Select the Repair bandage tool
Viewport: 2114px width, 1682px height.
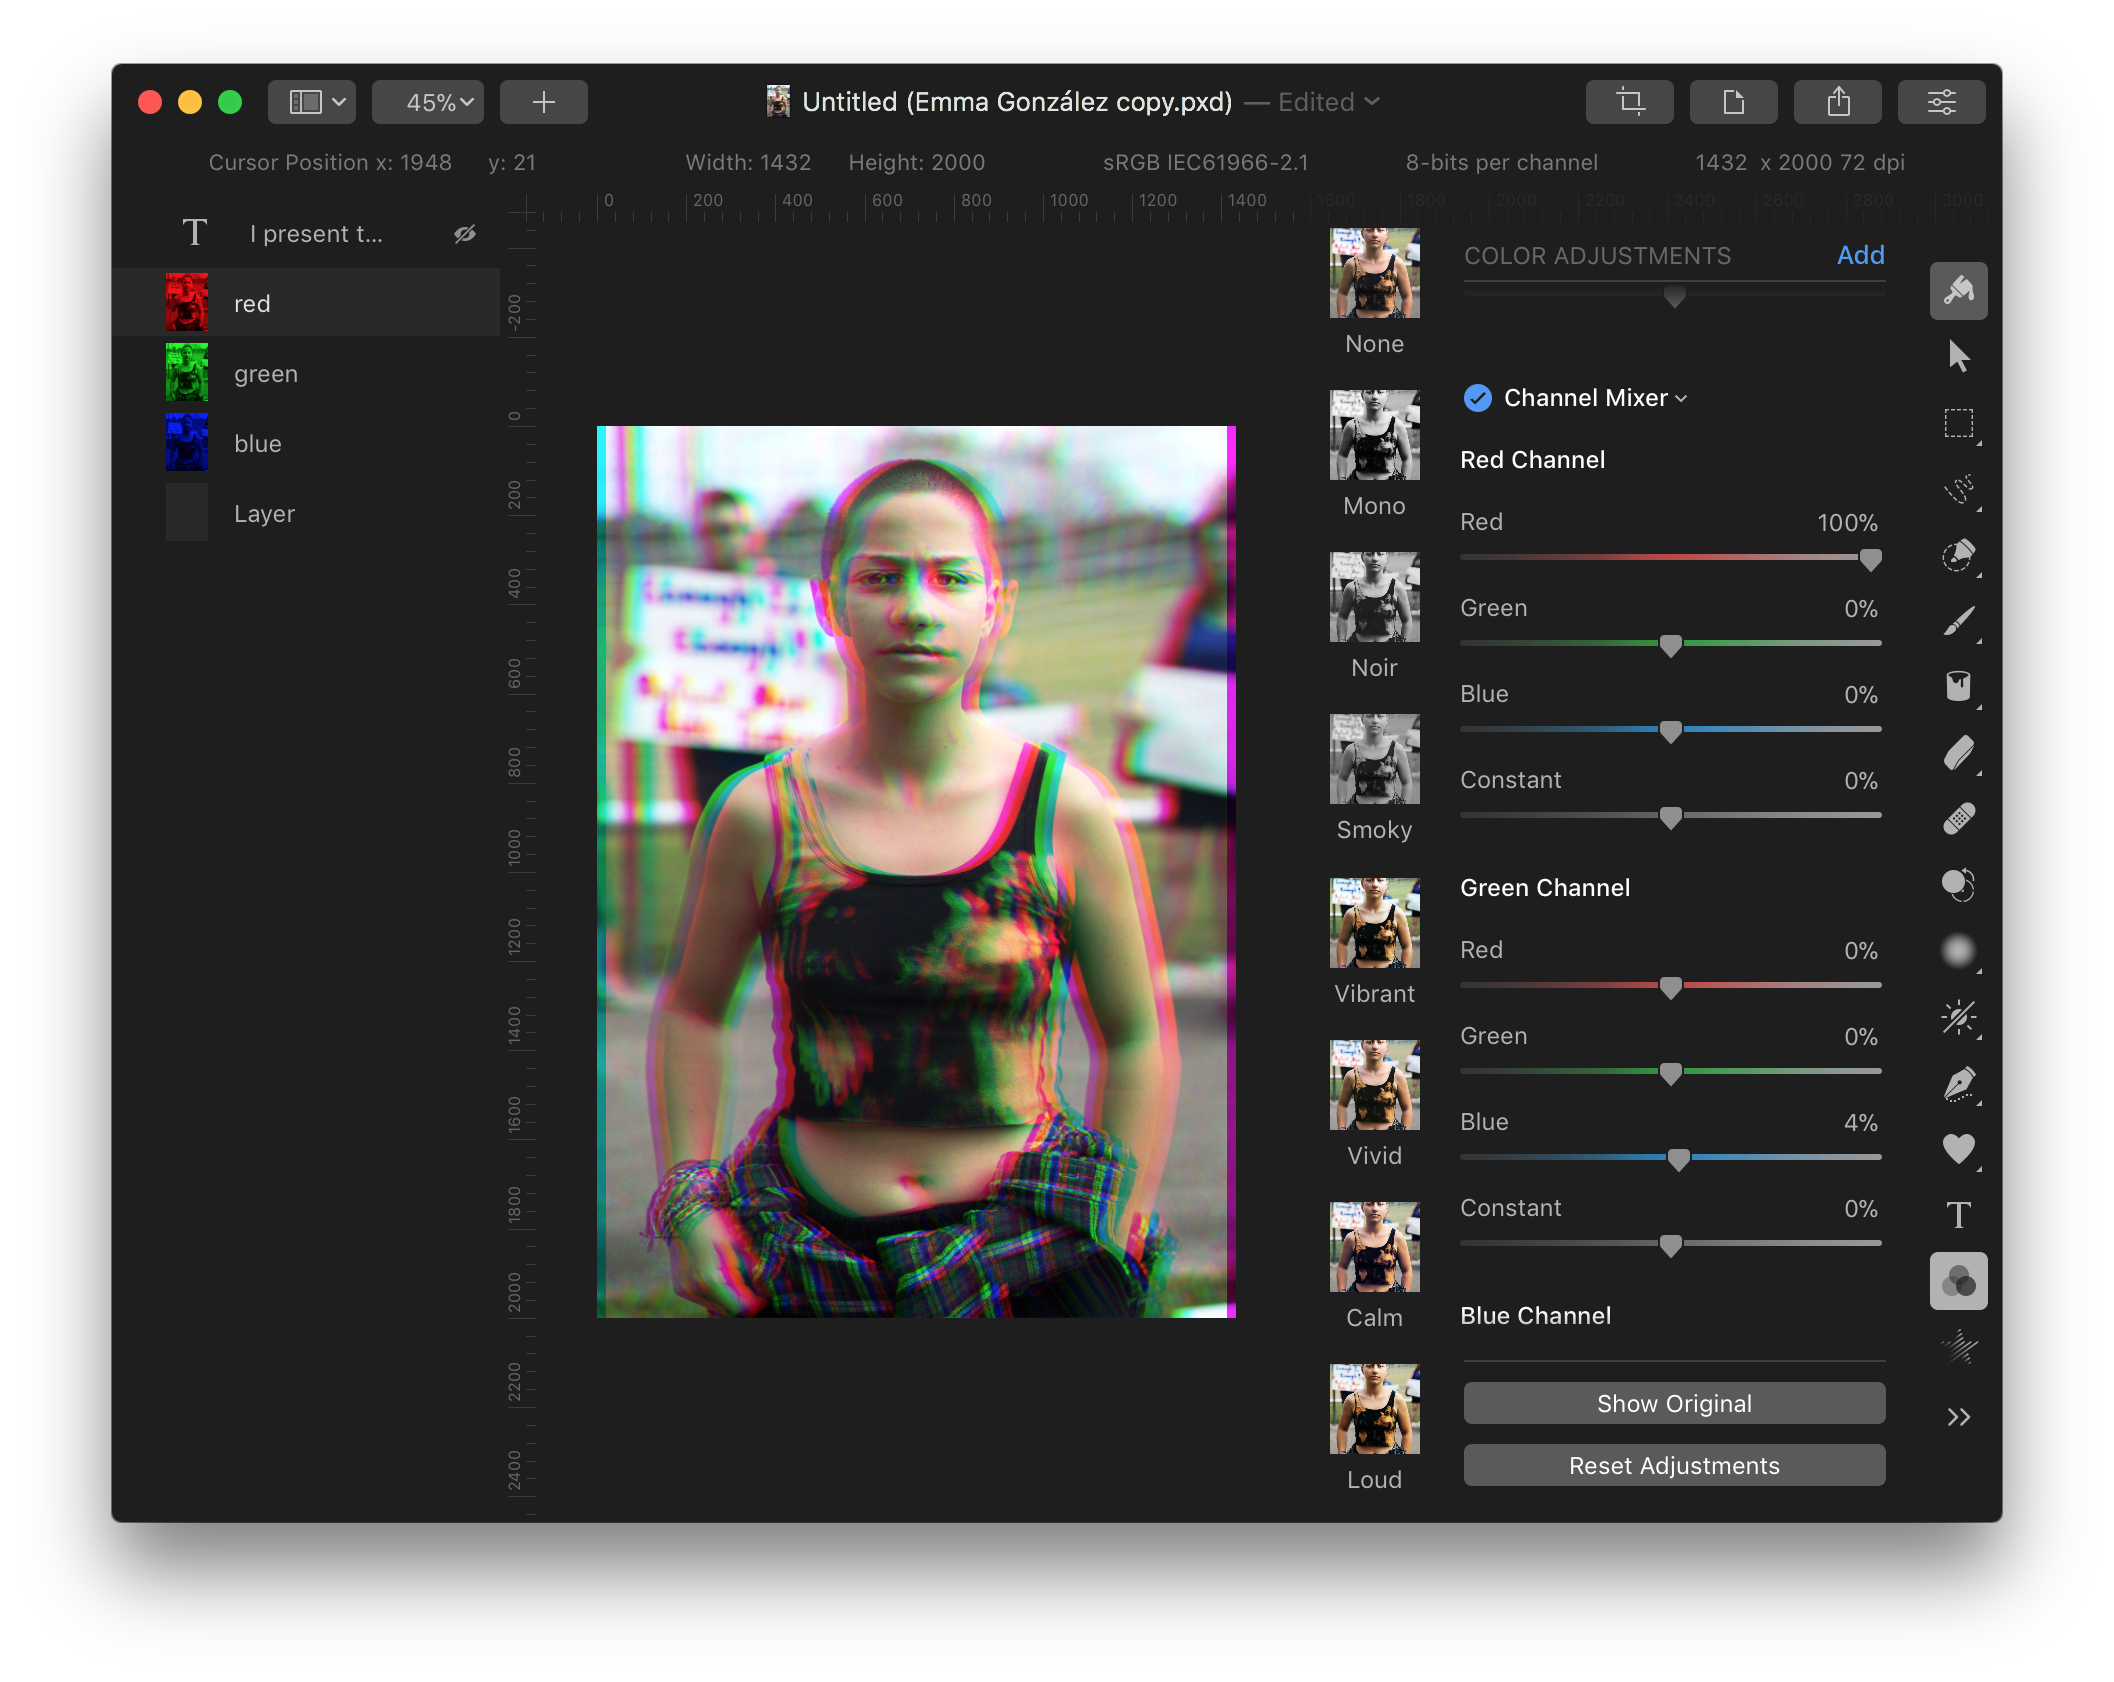[x=1958, y=819]
